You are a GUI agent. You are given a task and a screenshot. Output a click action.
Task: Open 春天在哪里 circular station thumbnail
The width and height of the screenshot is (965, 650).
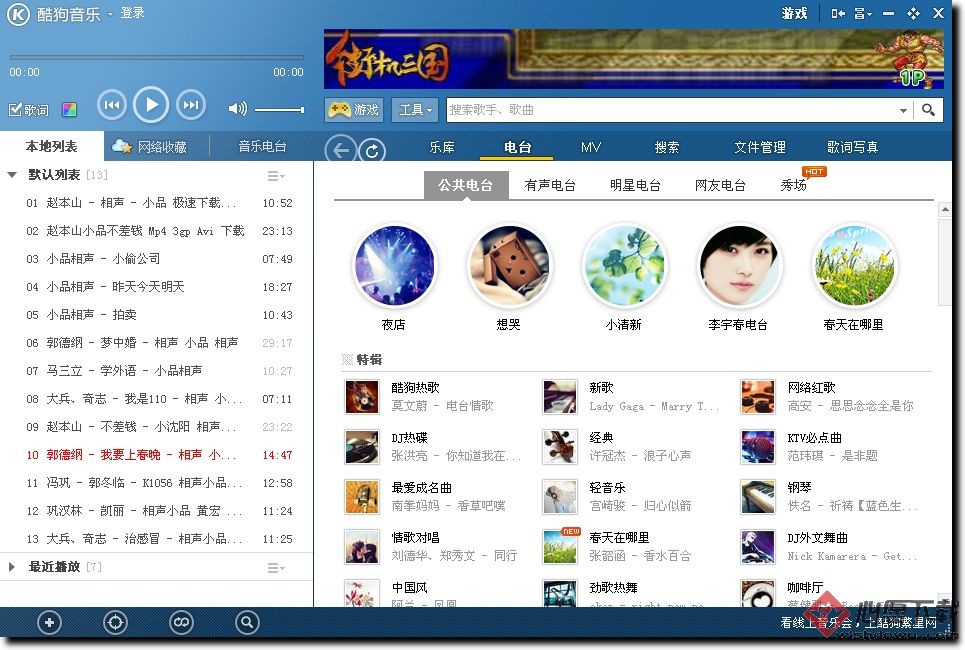pos(854,265)
